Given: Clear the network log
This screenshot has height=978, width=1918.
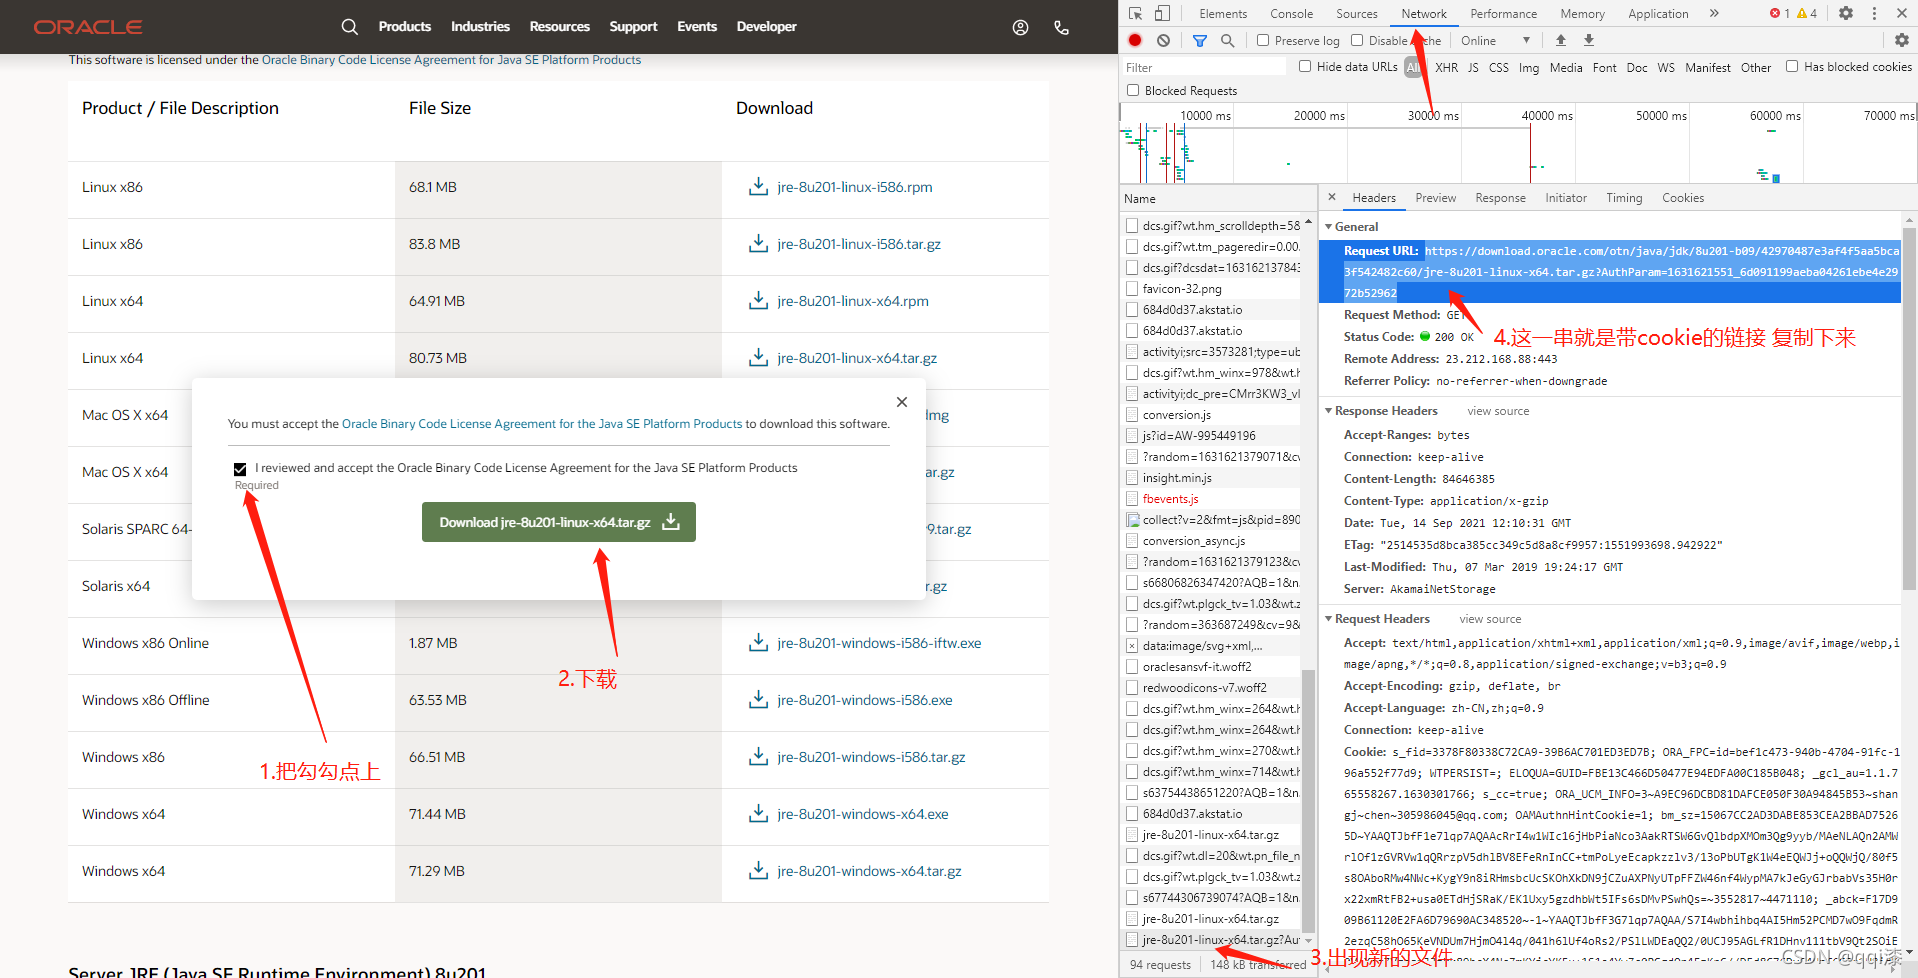Looking at the screenshot, I should coord(1163,40).
